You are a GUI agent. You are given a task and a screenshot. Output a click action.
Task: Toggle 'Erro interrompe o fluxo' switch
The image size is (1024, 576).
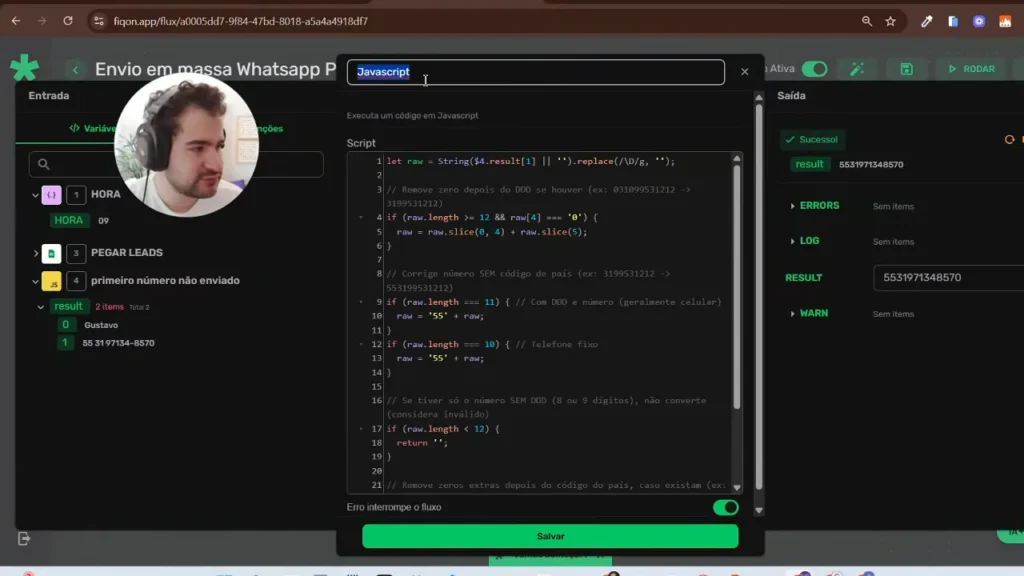click(725, 508)
